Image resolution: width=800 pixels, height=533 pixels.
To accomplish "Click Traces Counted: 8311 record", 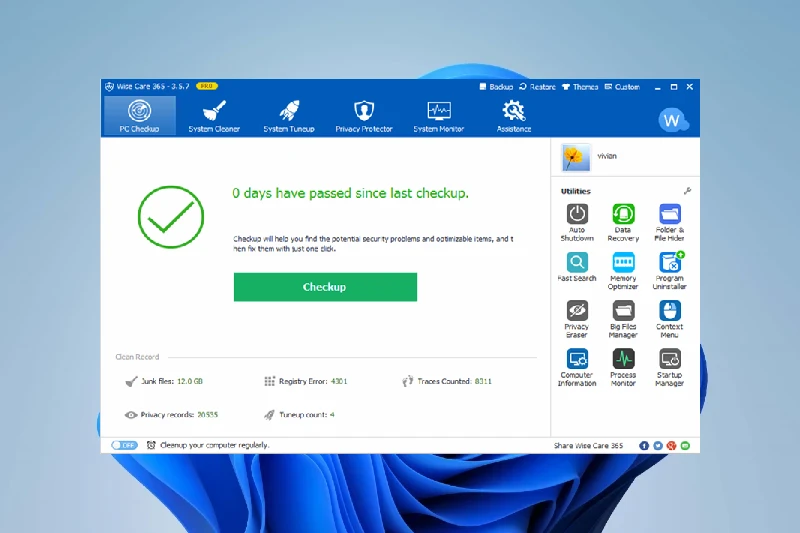I will pos(447,381).
